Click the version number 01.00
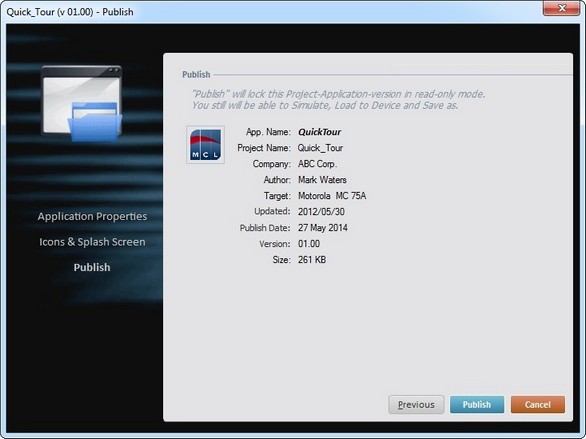The height and width of the screenshot is (439, 586). (x=309, y=244)
